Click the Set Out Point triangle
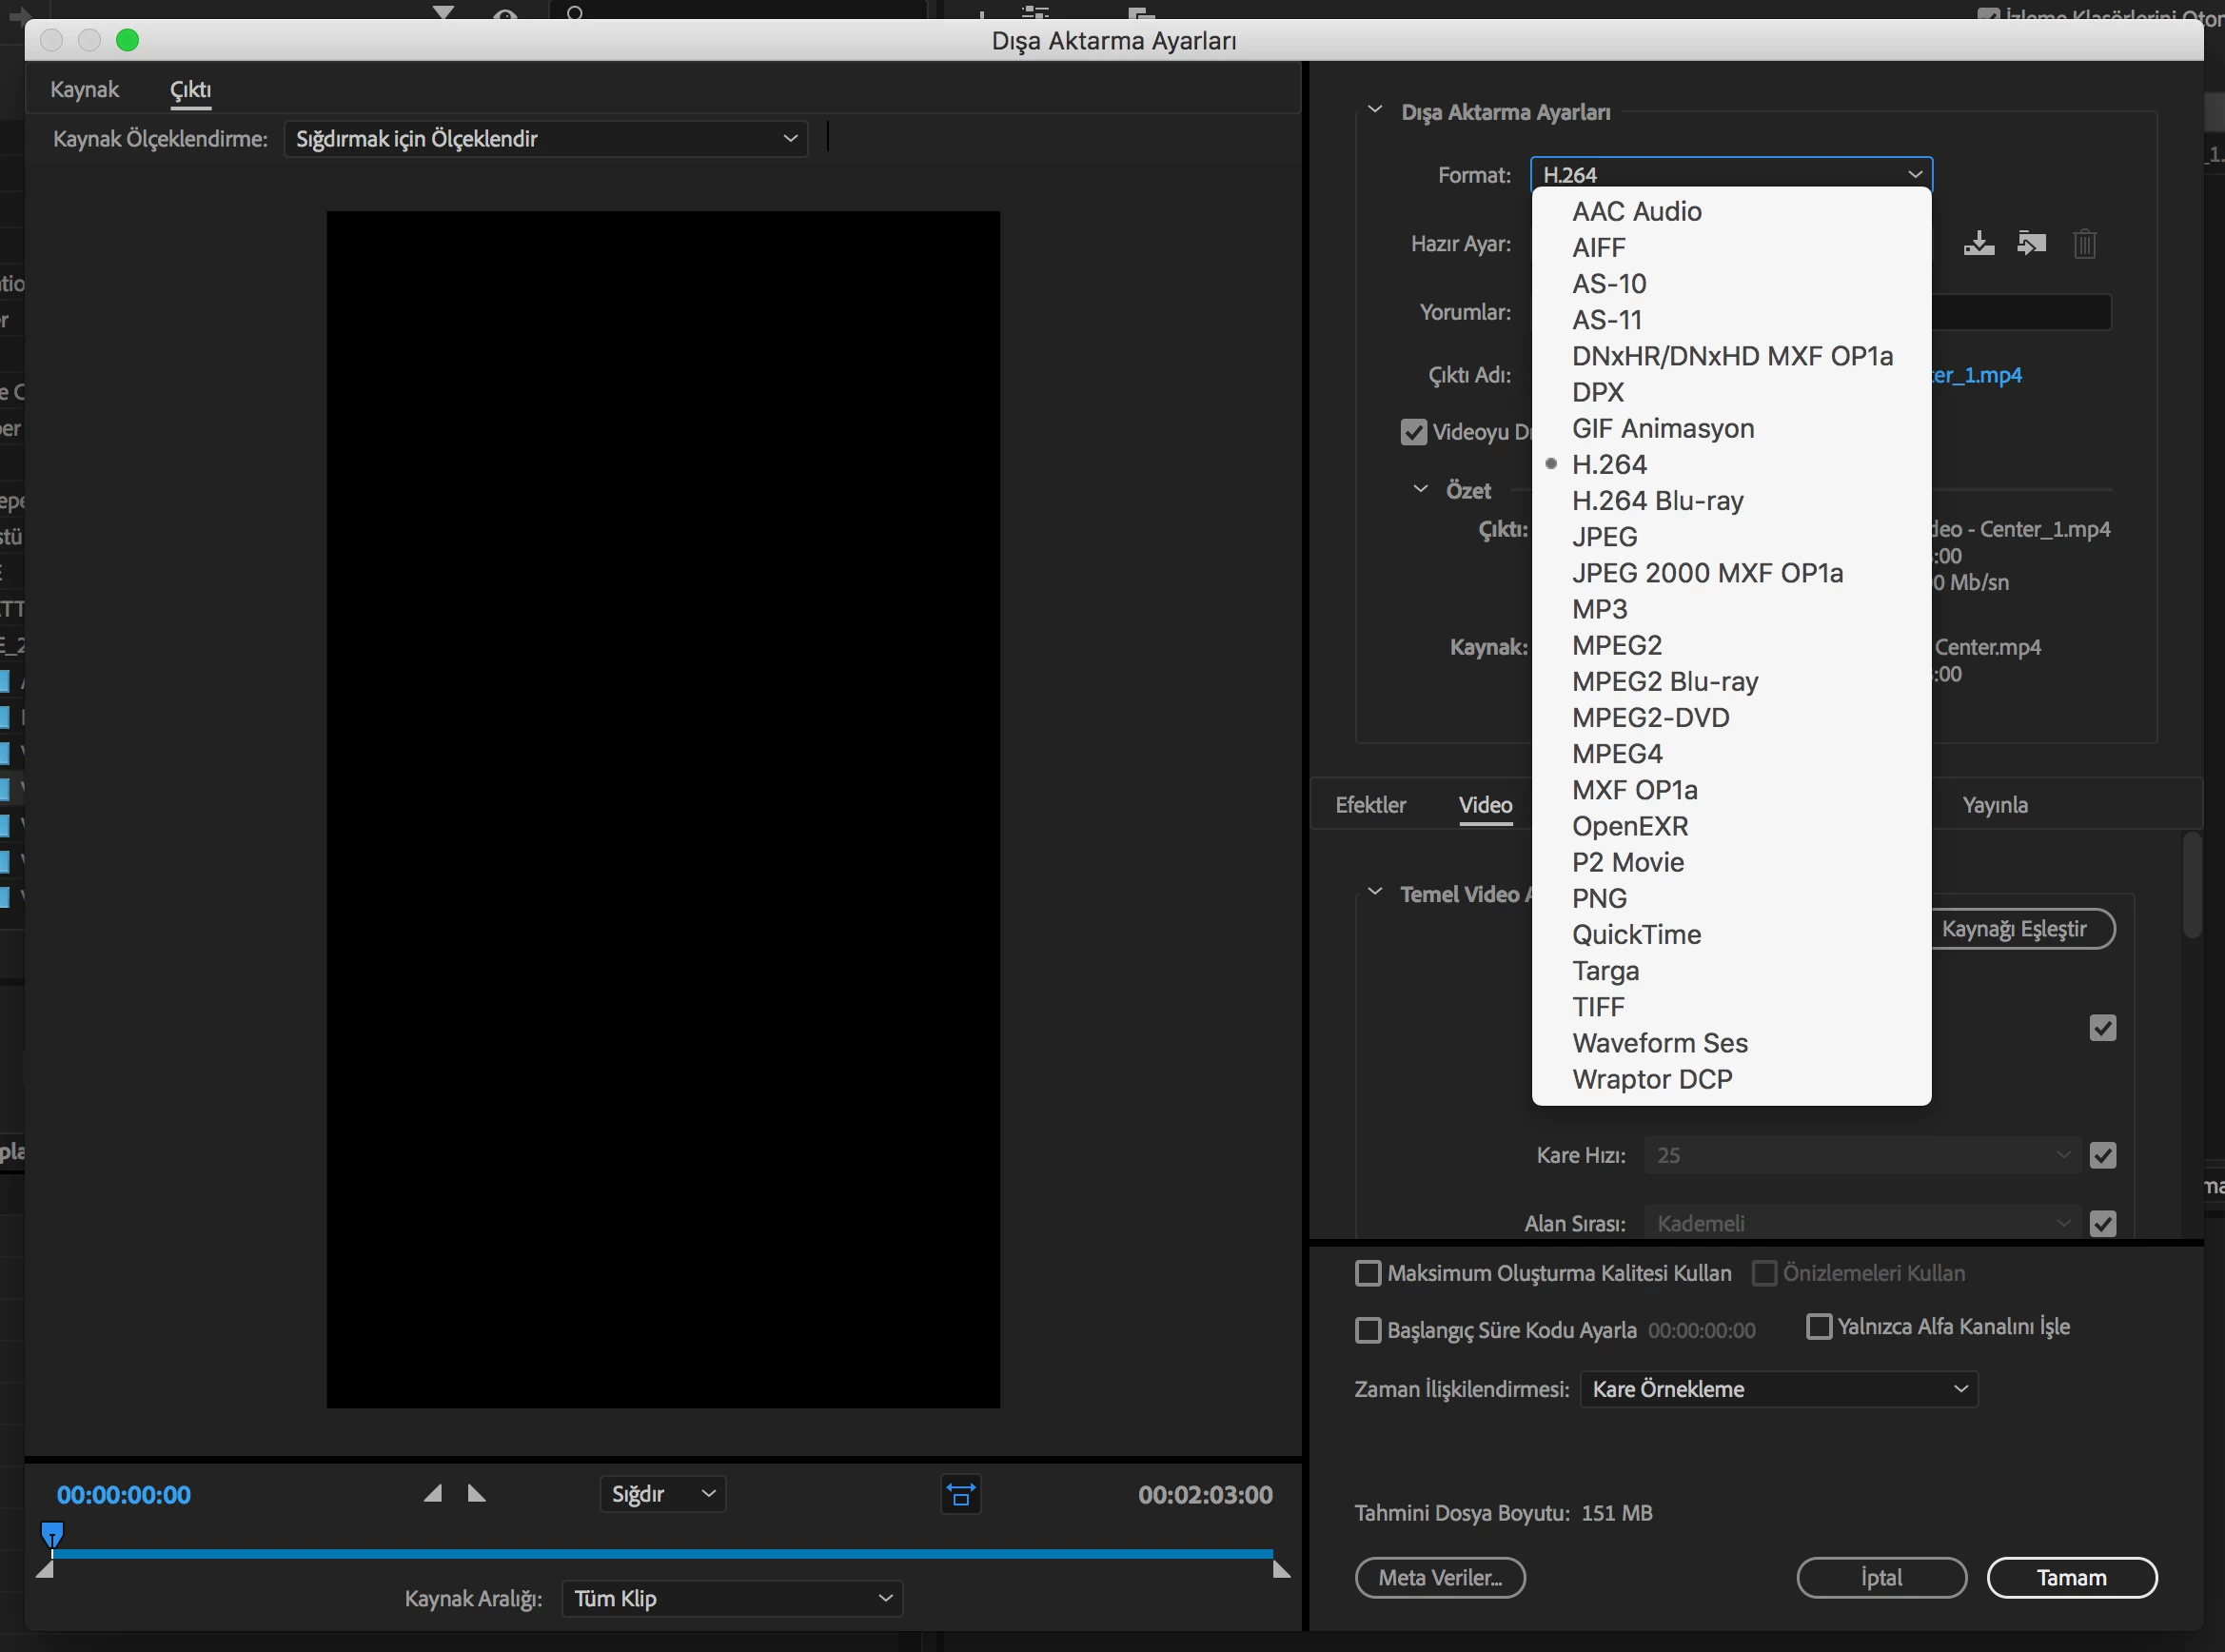This screenshot has width=2225, height=1652. [477, 1493]
